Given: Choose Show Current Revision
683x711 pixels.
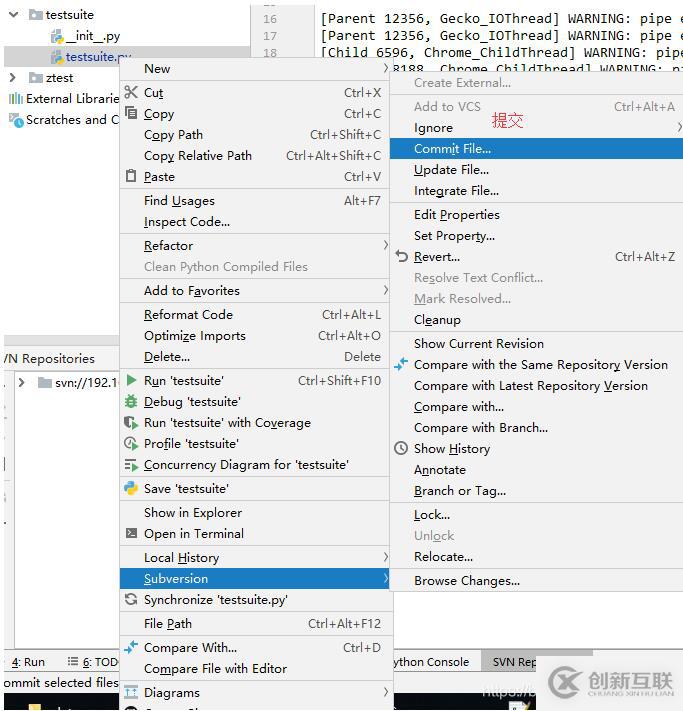Looking at the screenshot, I should 537,343.
